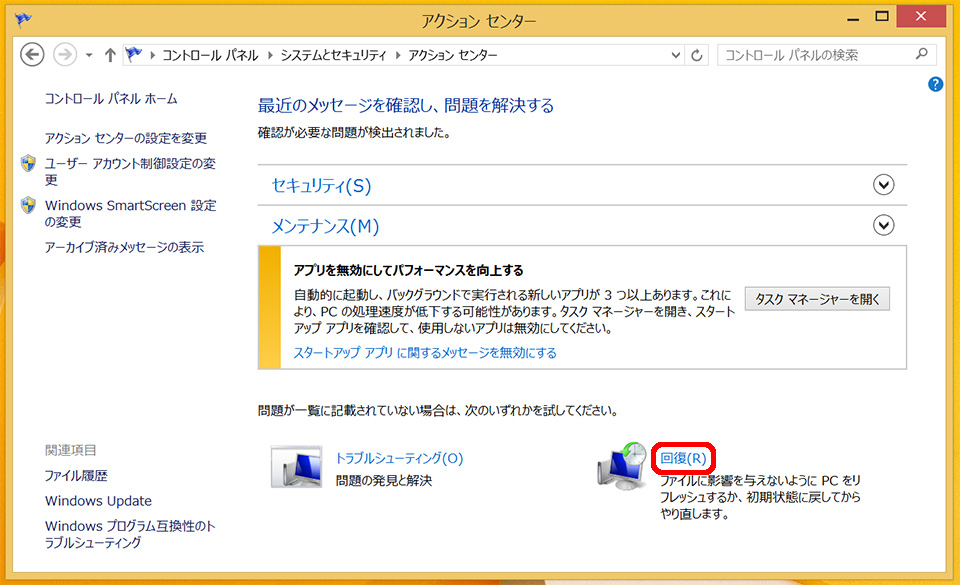Viewport: 960px width, 585px height.
Task: Open the recent locations dropdown arrow
Action: coord(89,56)
